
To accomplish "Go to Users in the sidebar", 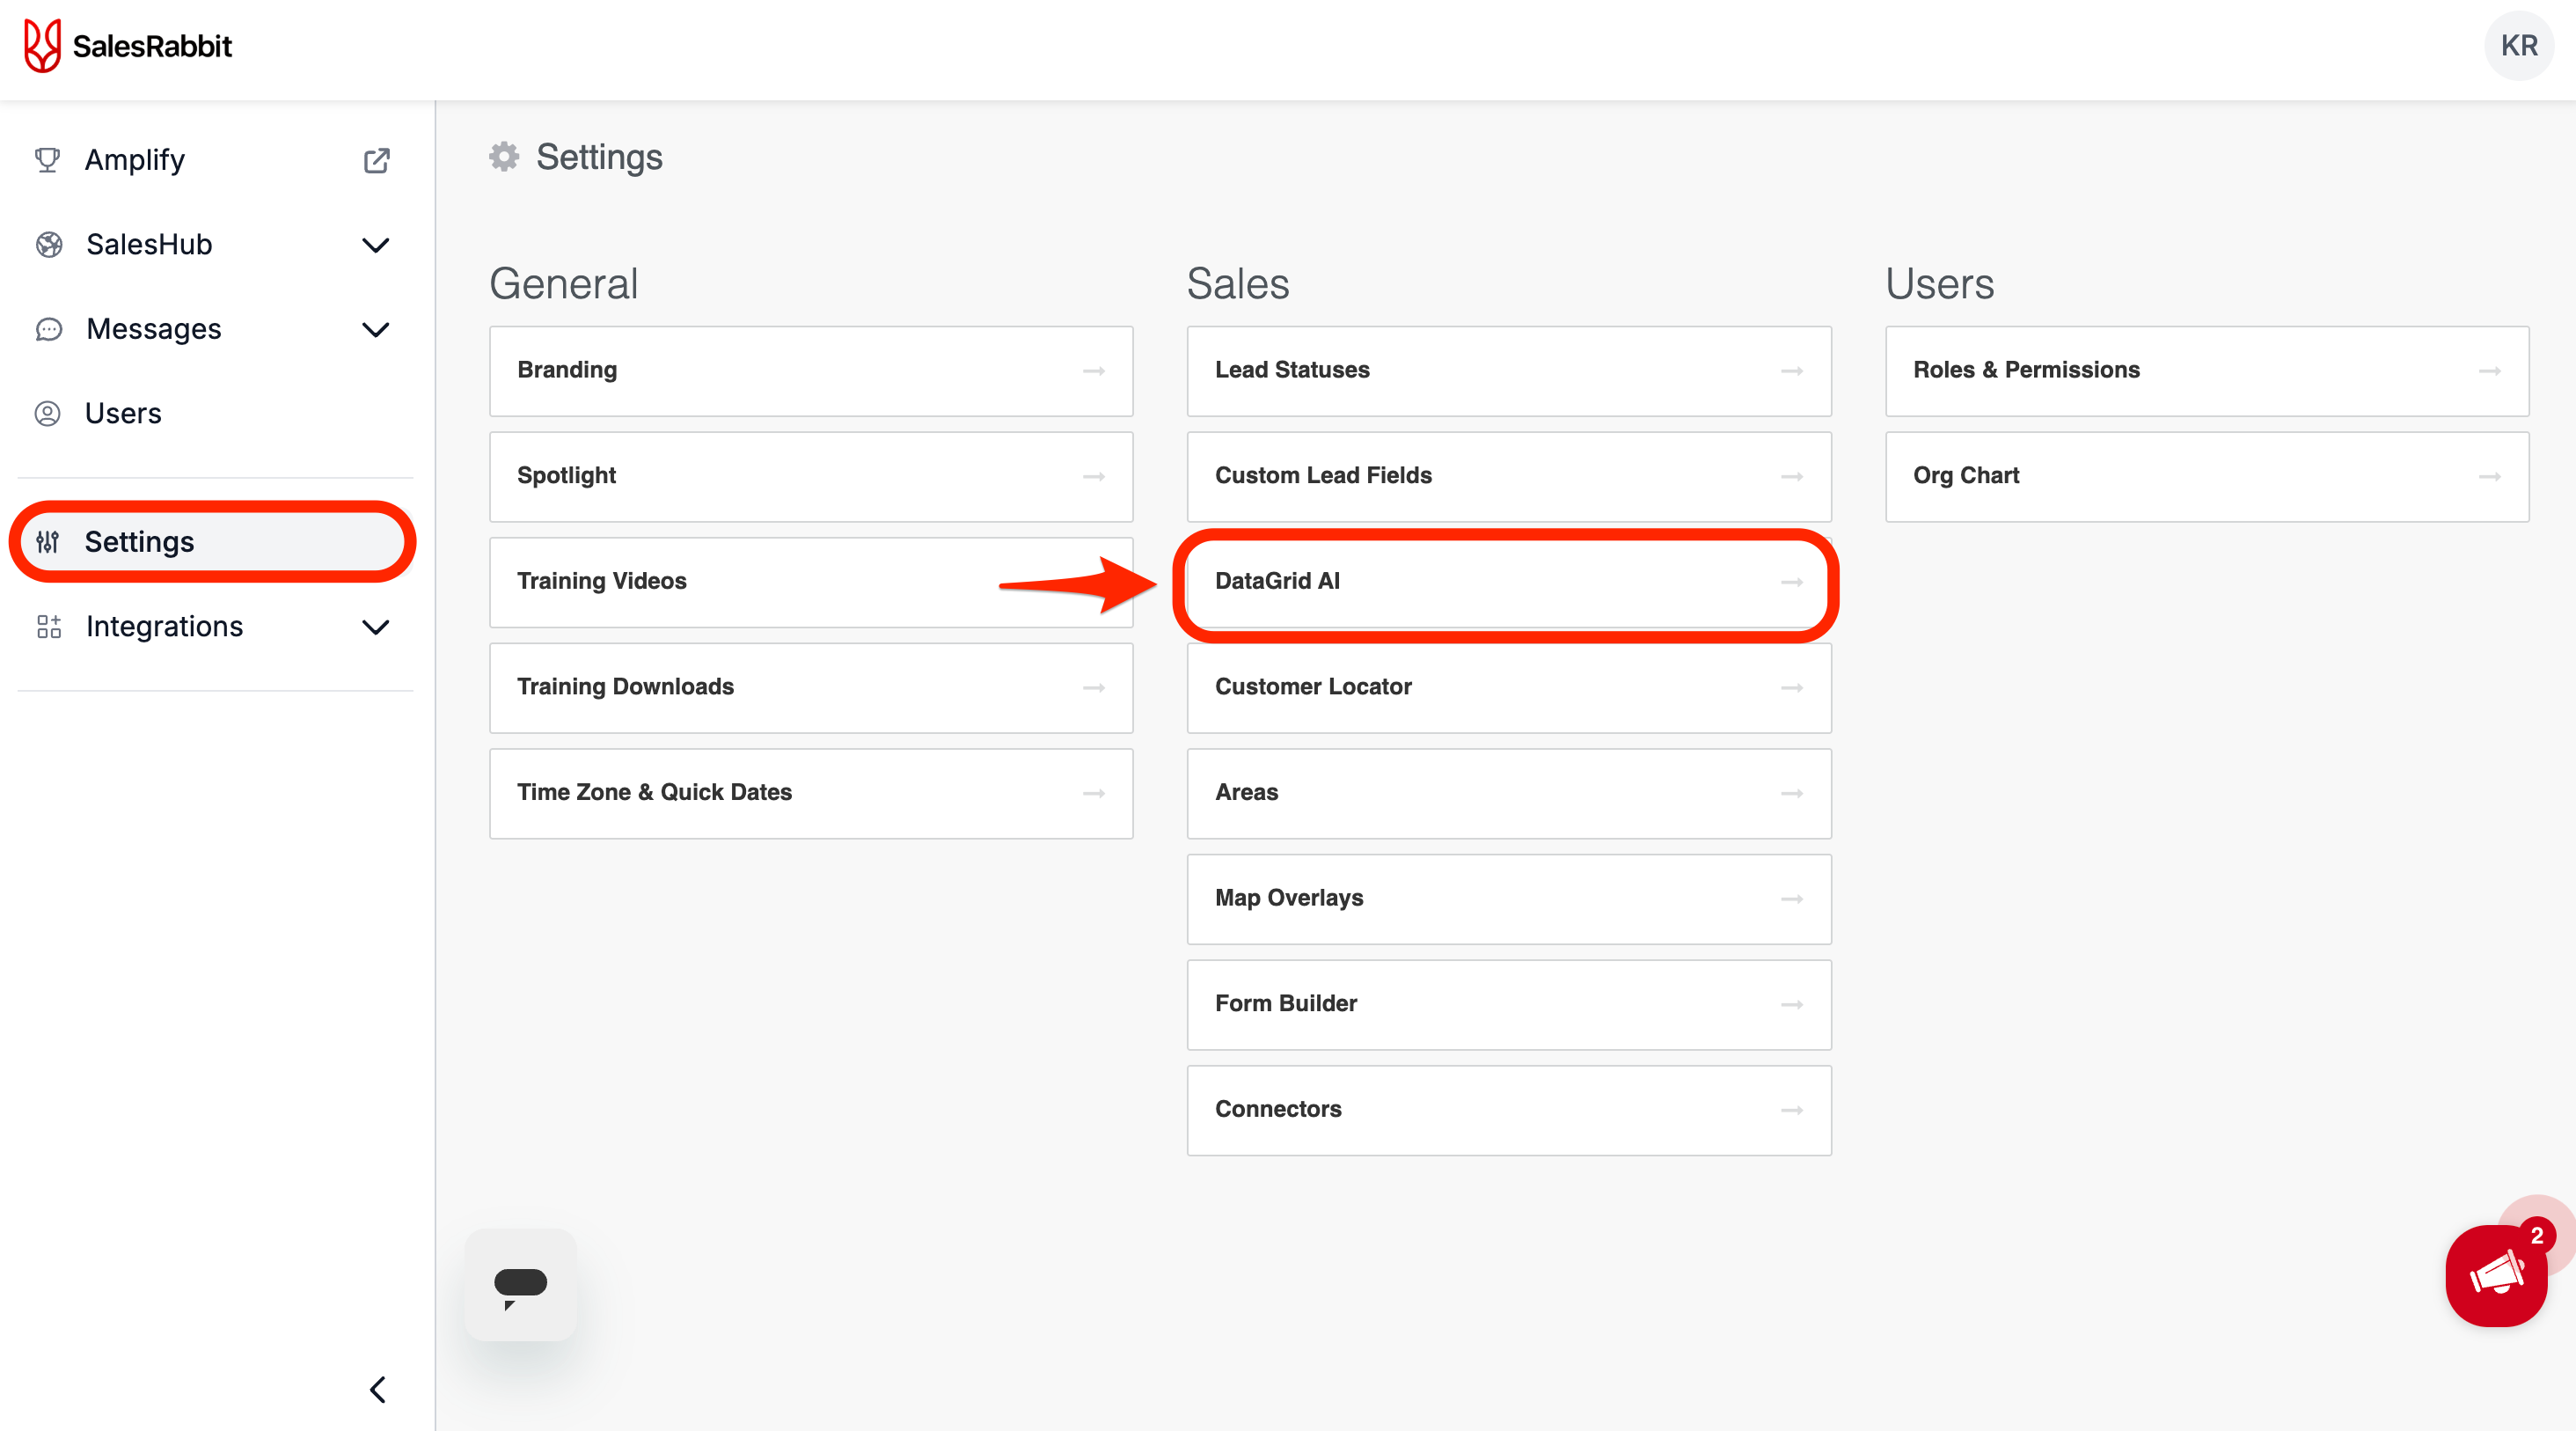I will 123,413.
